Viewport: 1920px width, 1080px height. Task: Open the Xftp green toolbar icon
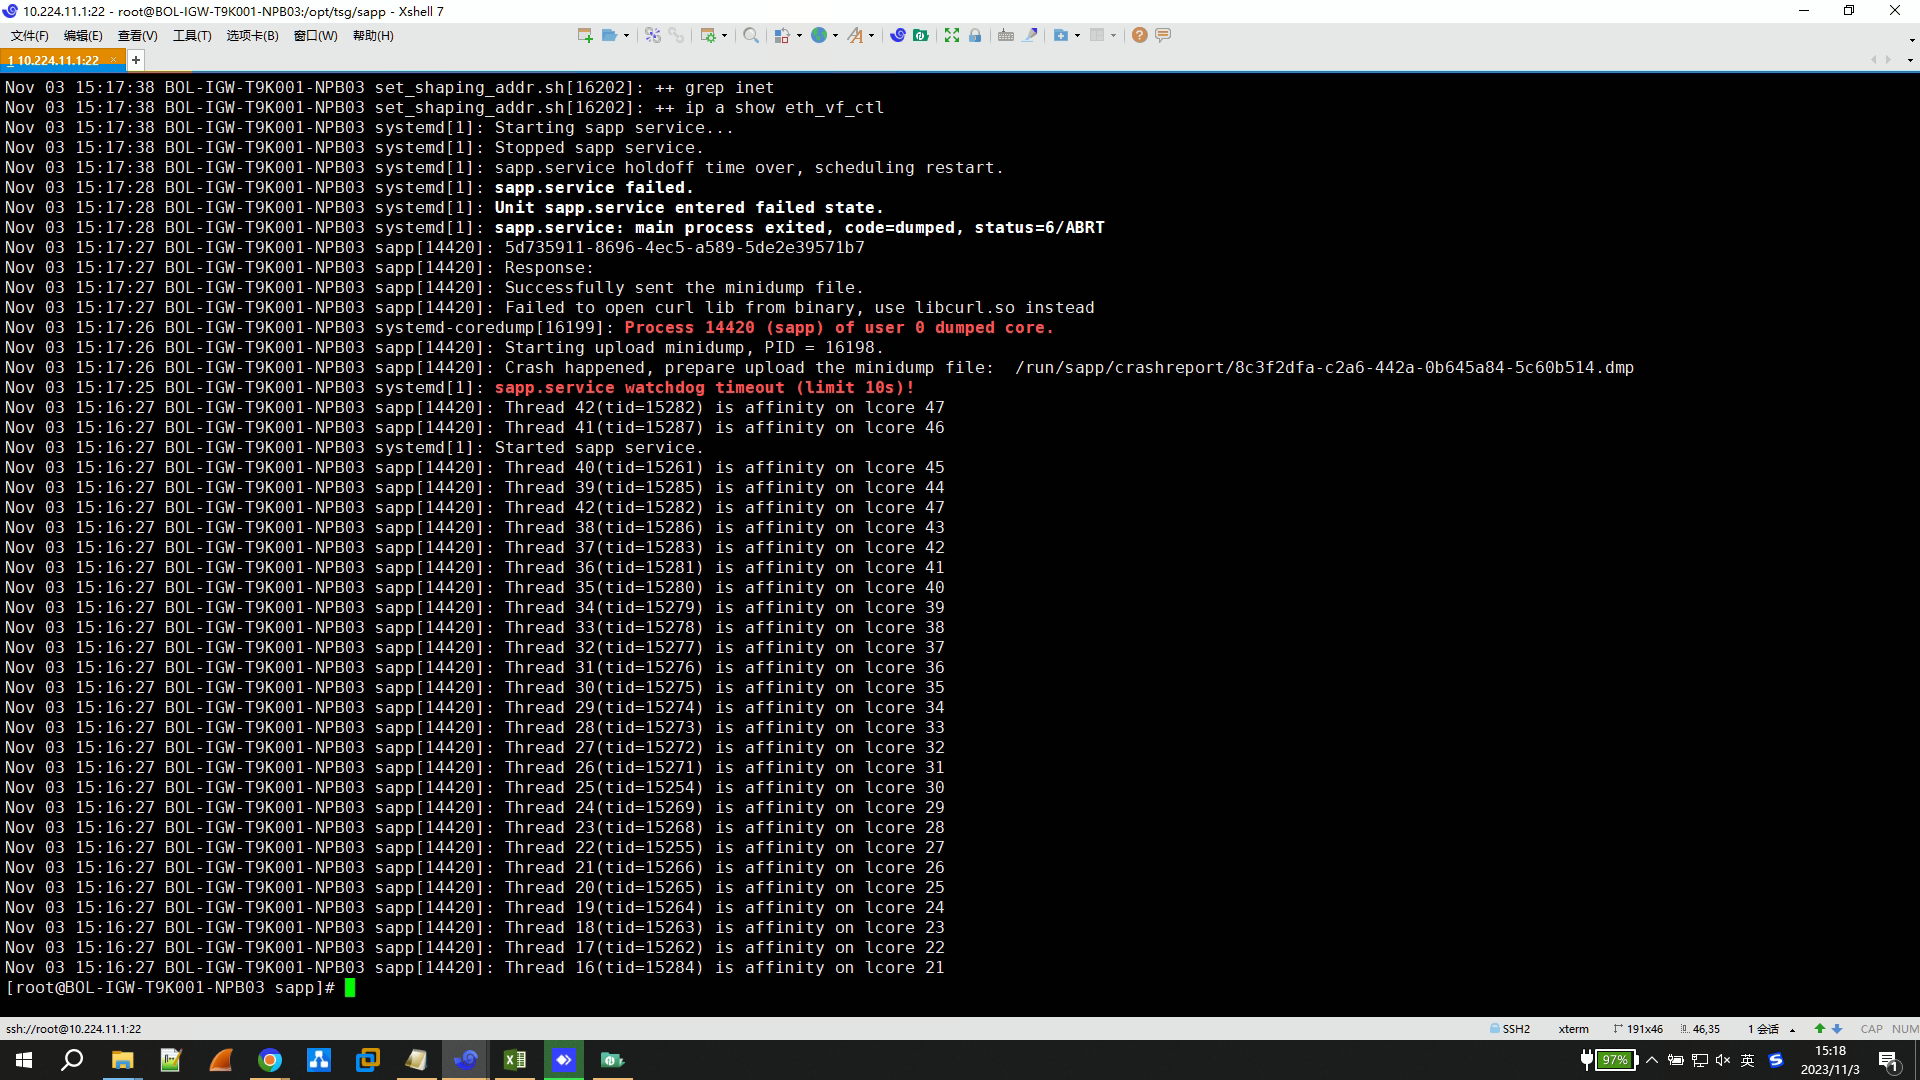pyautogui.click(x=921, y=35)
